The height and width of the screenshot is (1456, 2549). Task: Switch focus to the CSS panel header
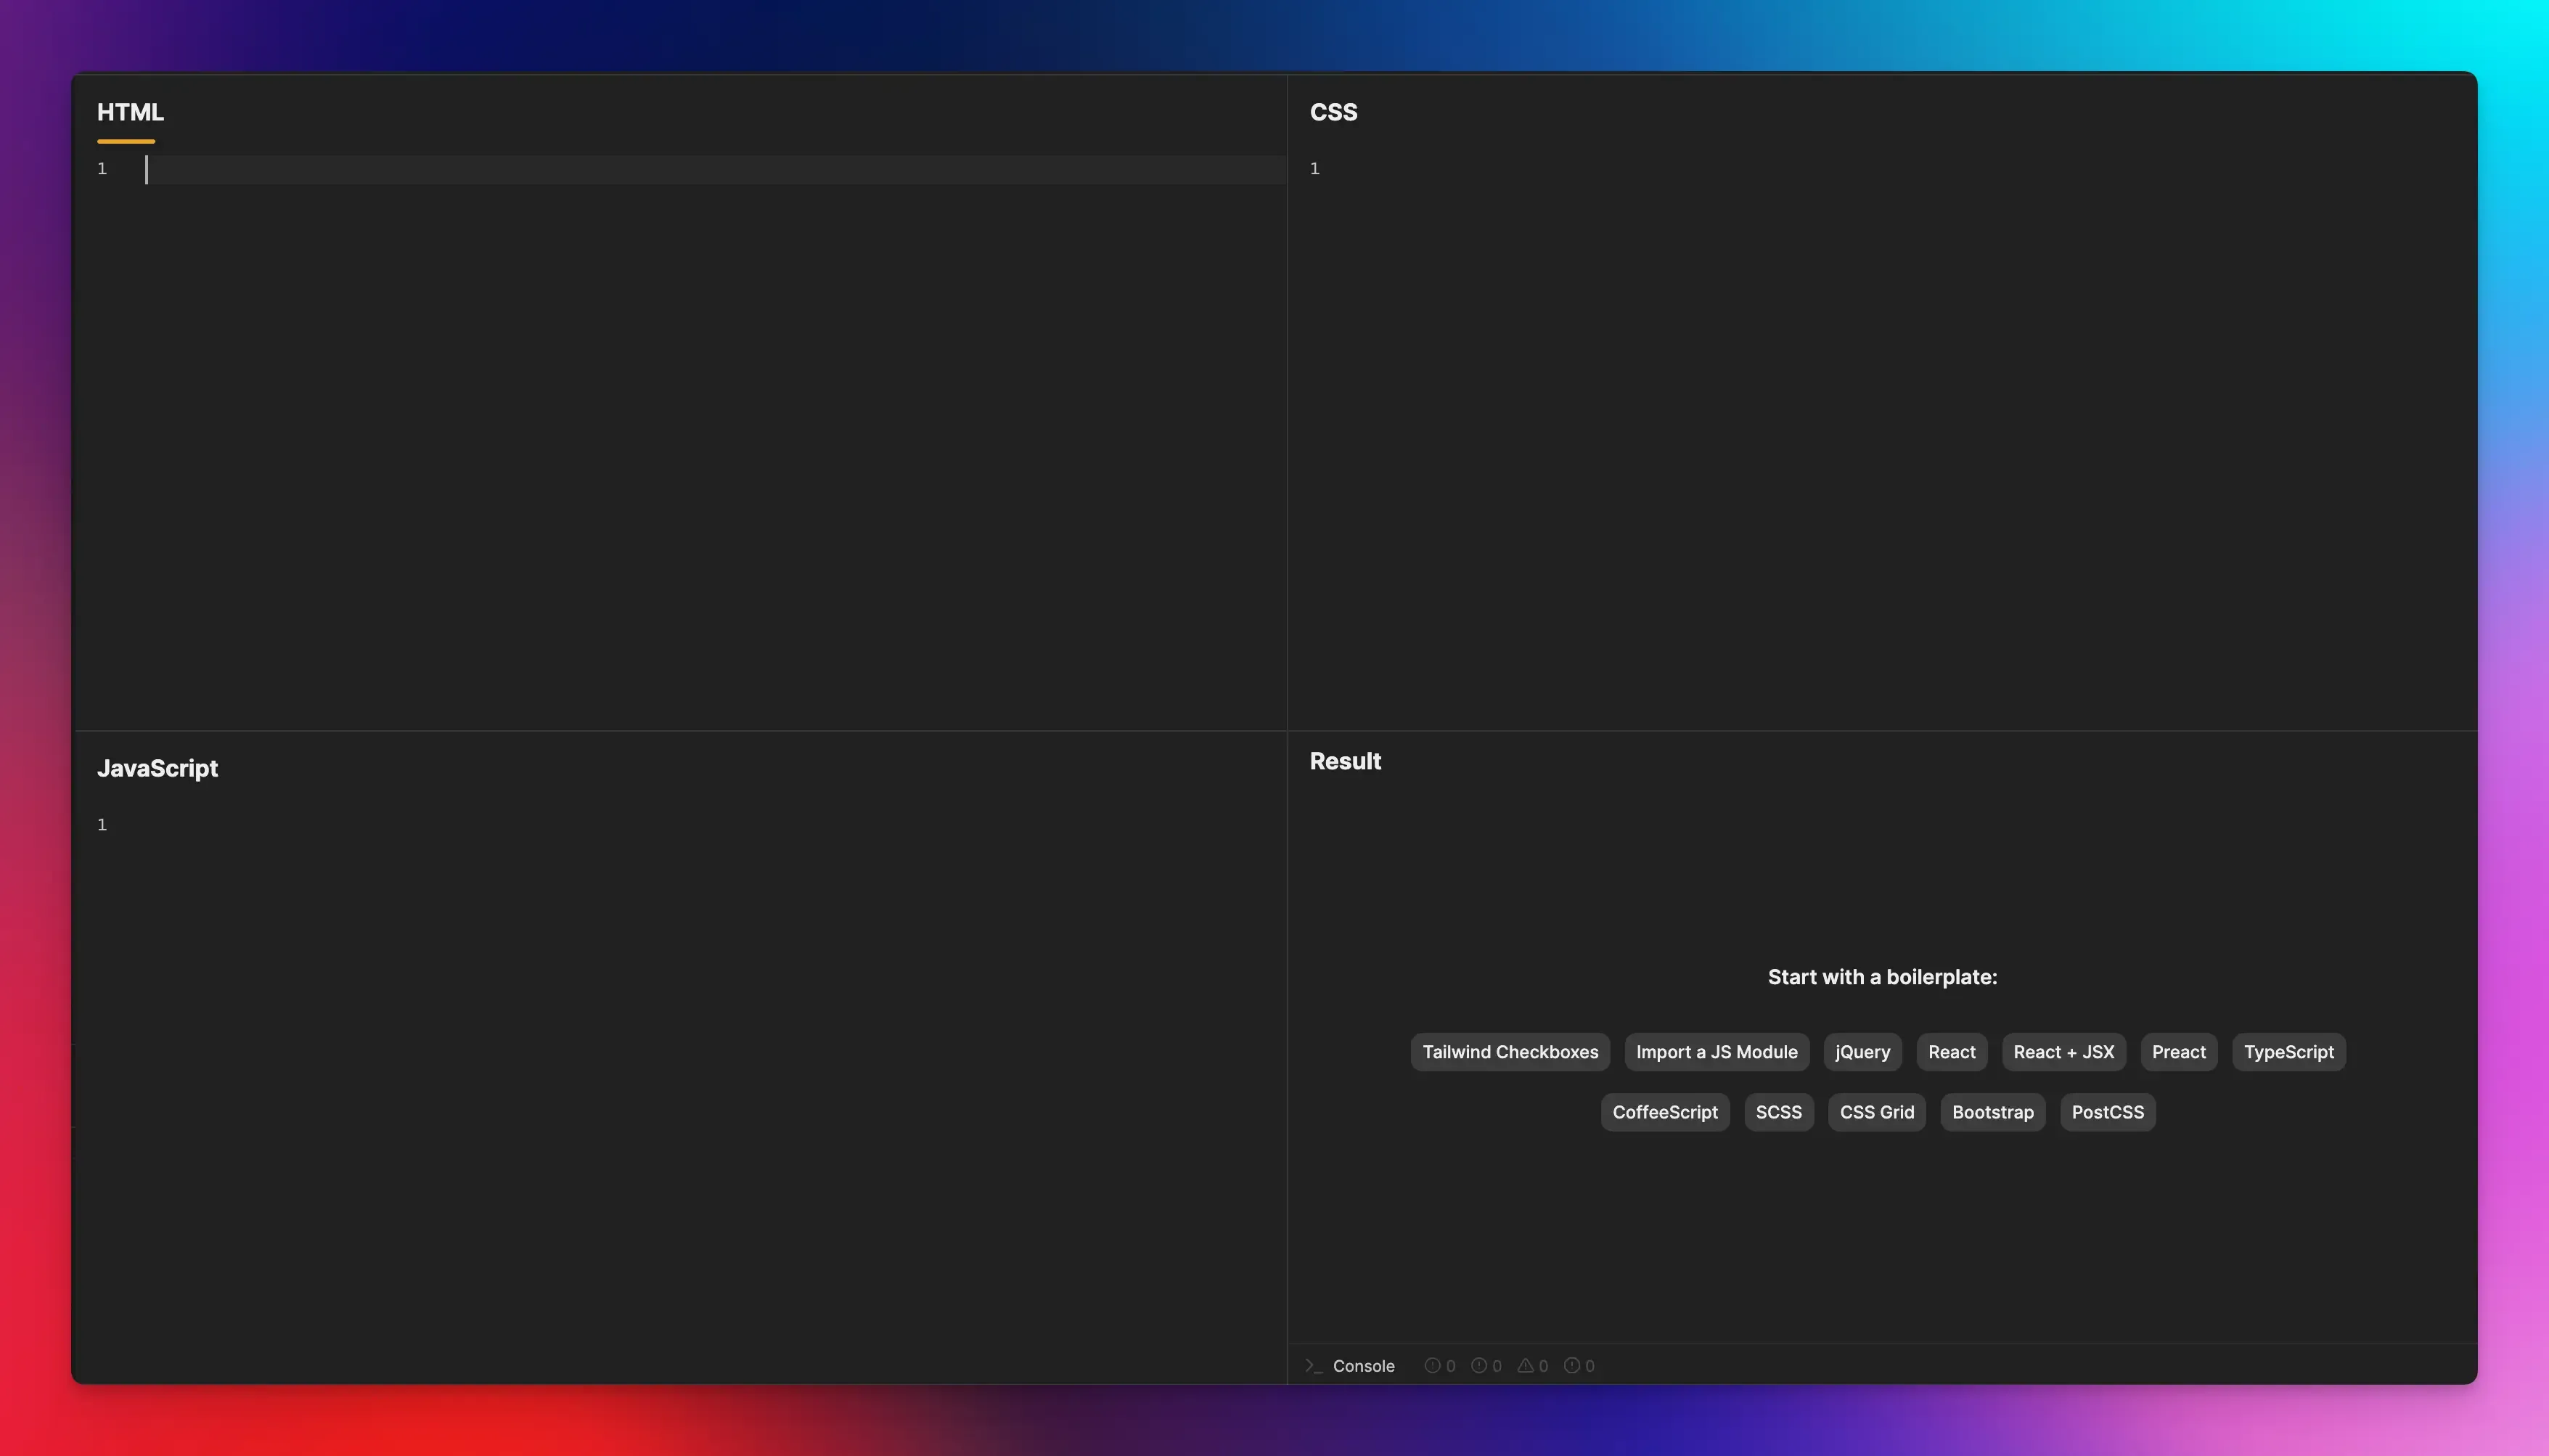1333,112
